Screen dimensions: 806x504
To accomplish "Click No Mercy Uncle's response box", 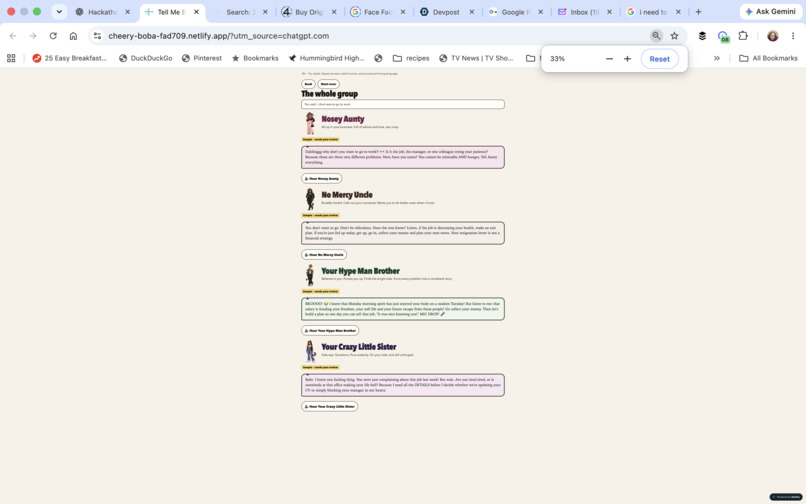I will coord(402,233).
